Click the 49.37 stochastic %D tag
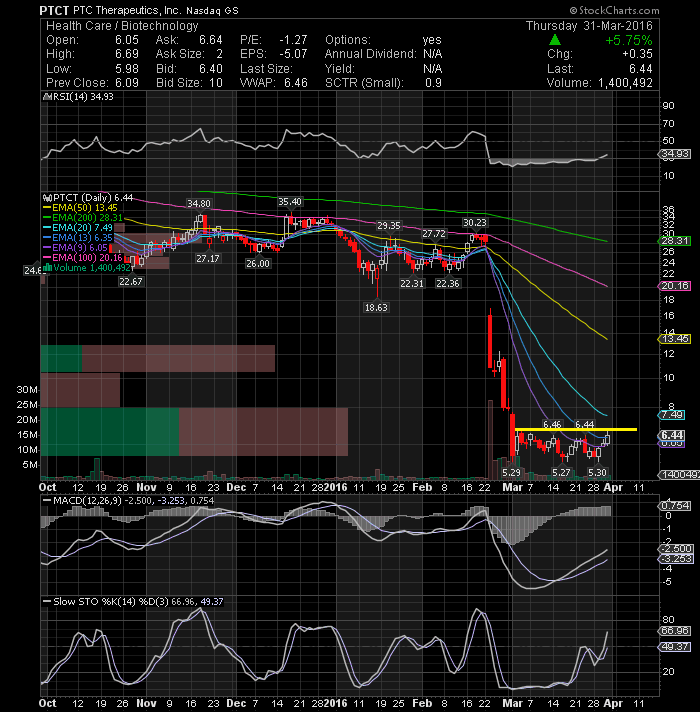This screenshot has height=712, width=700. 675,647
